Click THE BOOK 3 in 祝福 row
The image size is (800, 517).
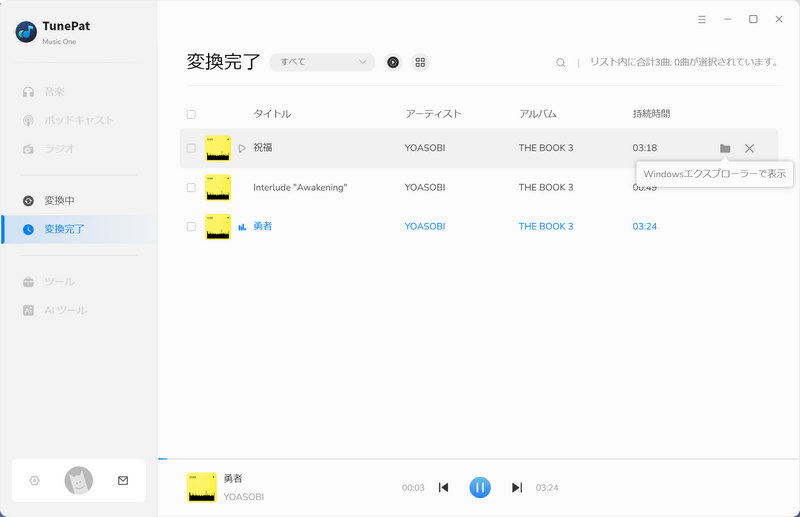[x=546, y=148]
